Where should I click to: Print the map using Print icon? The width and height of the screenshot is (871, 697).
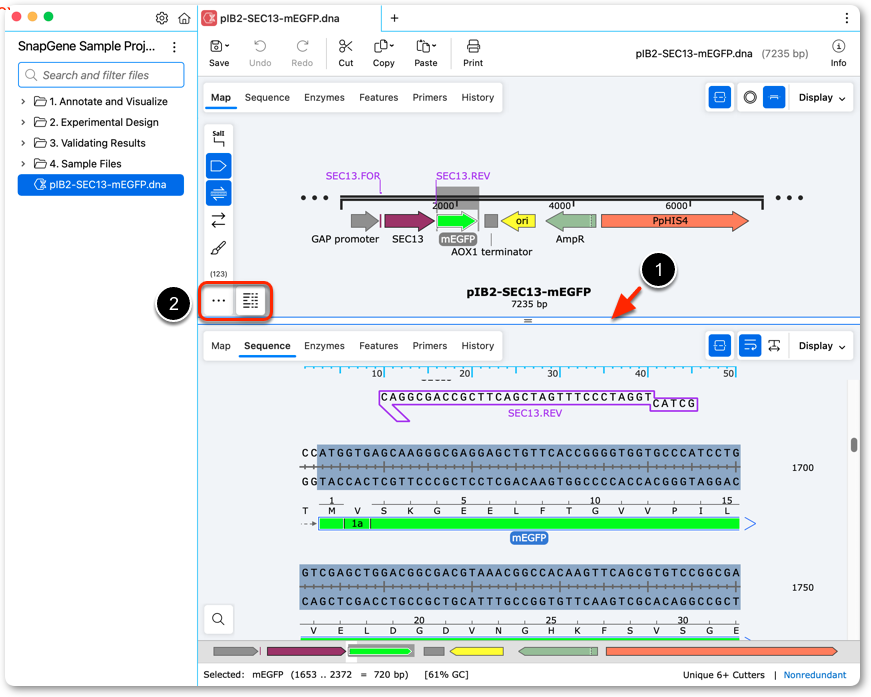pos(473,47)
